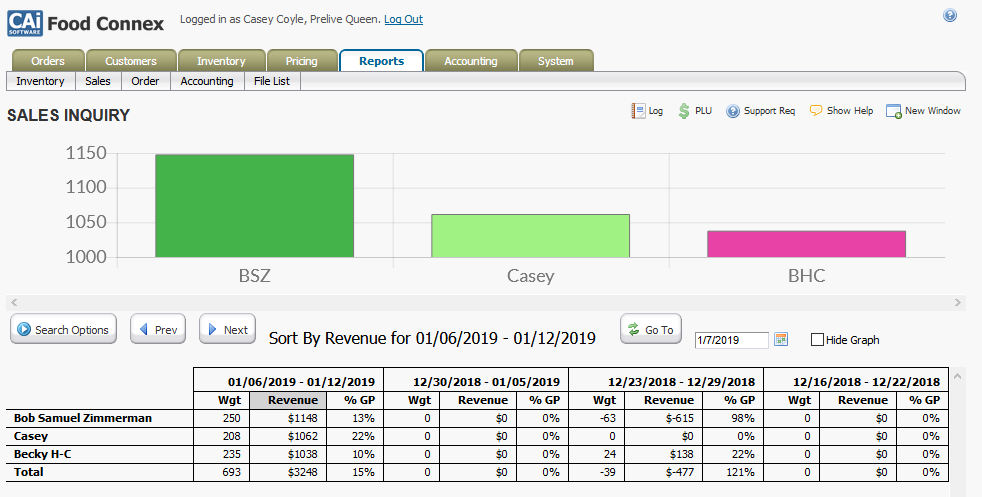The image size is (982, 497).
Task: Click the $1038 revenue cell
Action: [x=288, y=454]
